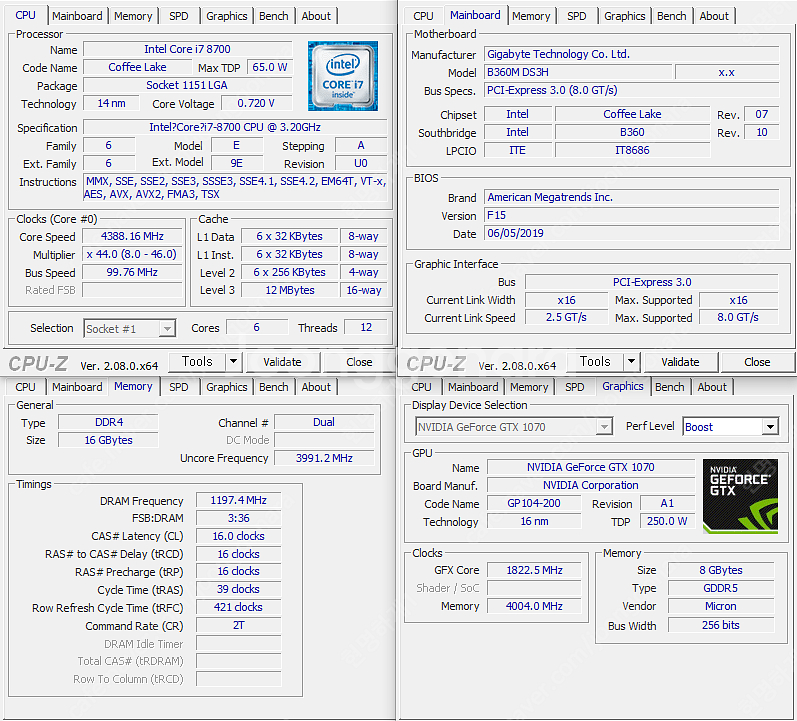Click GPU TDP value 250.0 W

(x=667, y=521)
